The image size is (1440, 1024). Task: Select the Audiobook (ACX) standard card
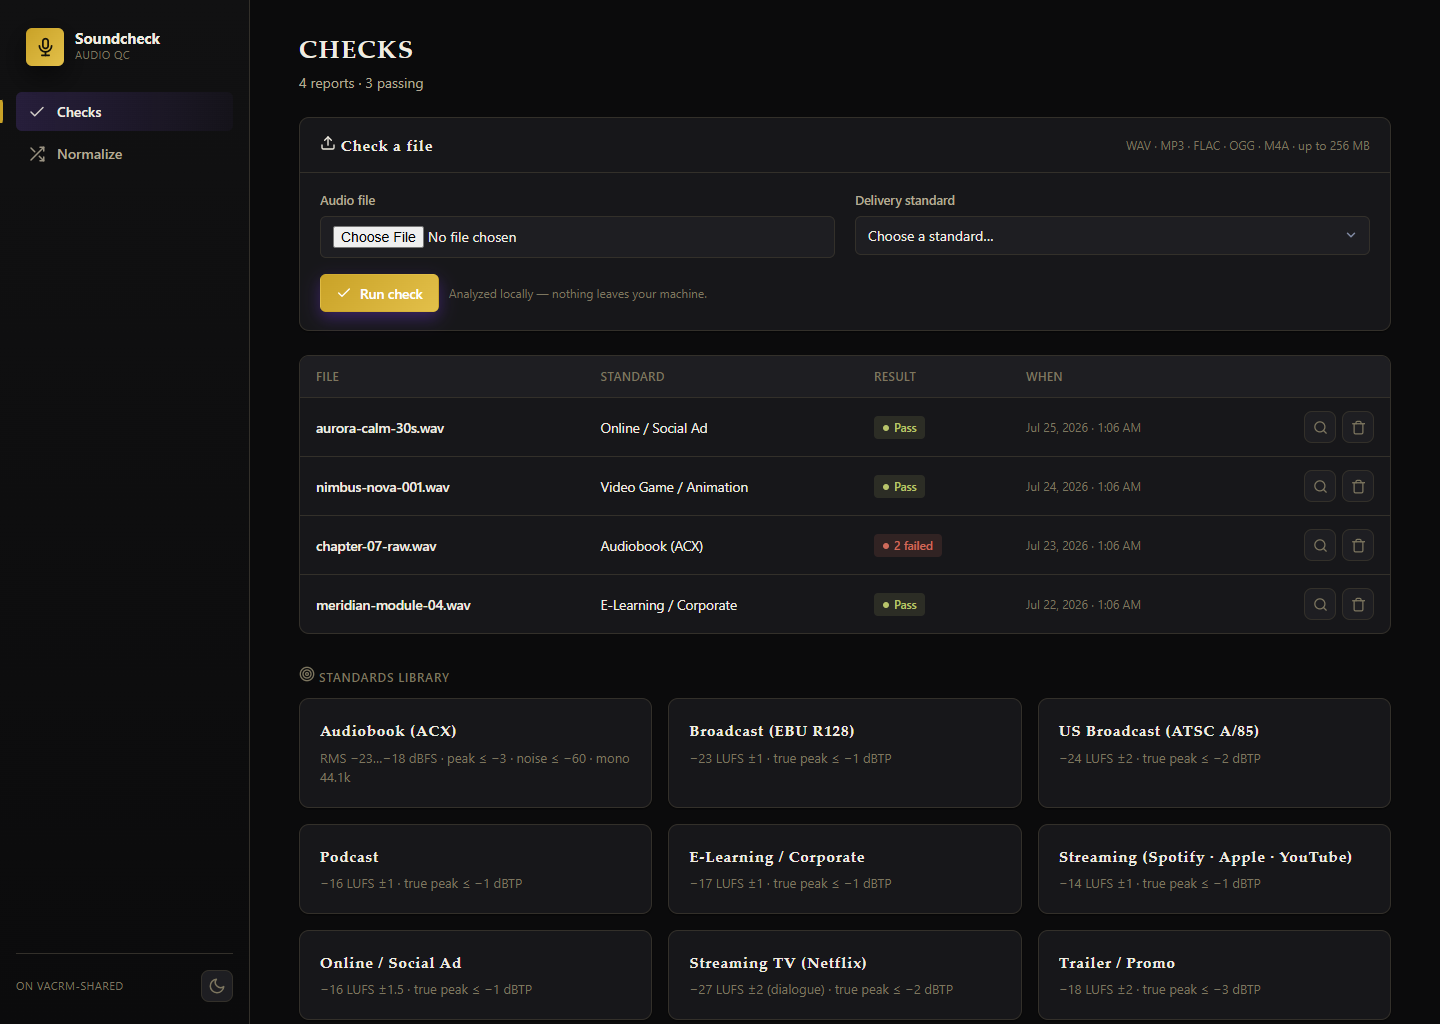pyautogui.click(x=475, y=753)
